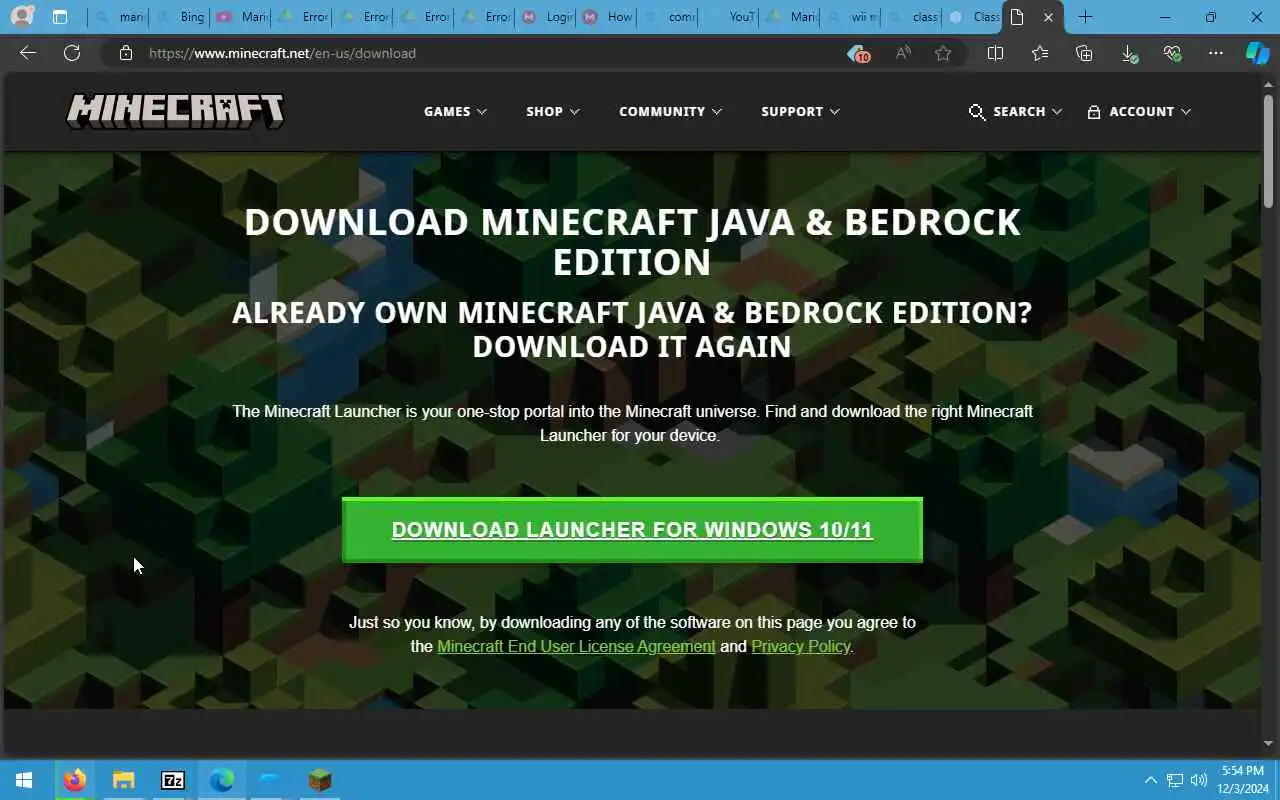
Task: Click the page scrollbar down arrow
Action: 1269,743
